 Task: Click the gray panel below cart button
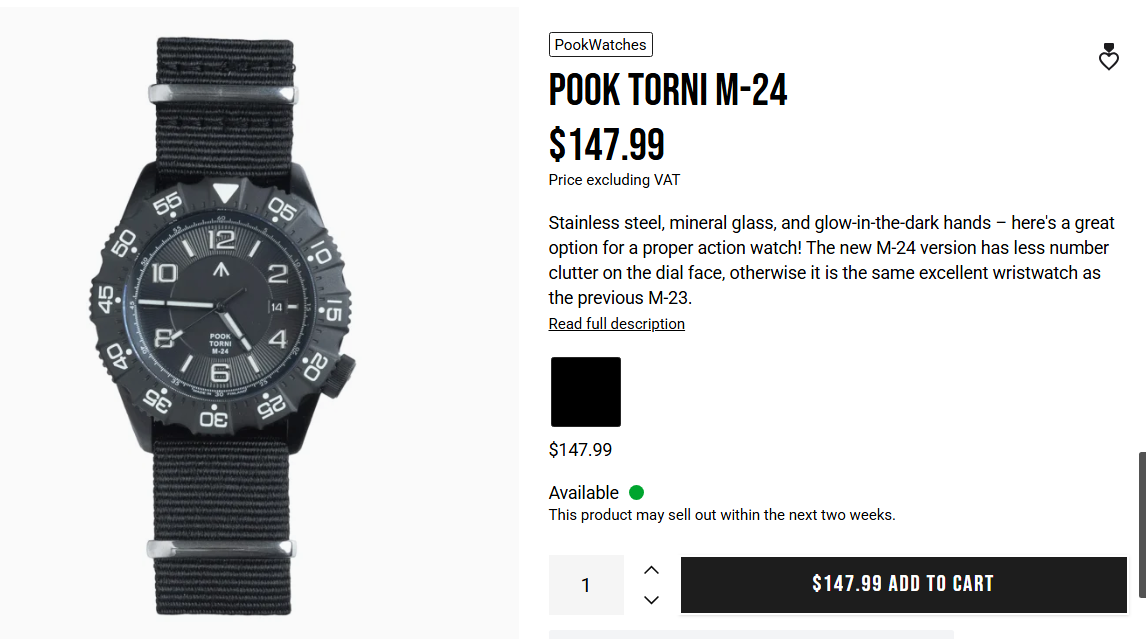[750, 634]
